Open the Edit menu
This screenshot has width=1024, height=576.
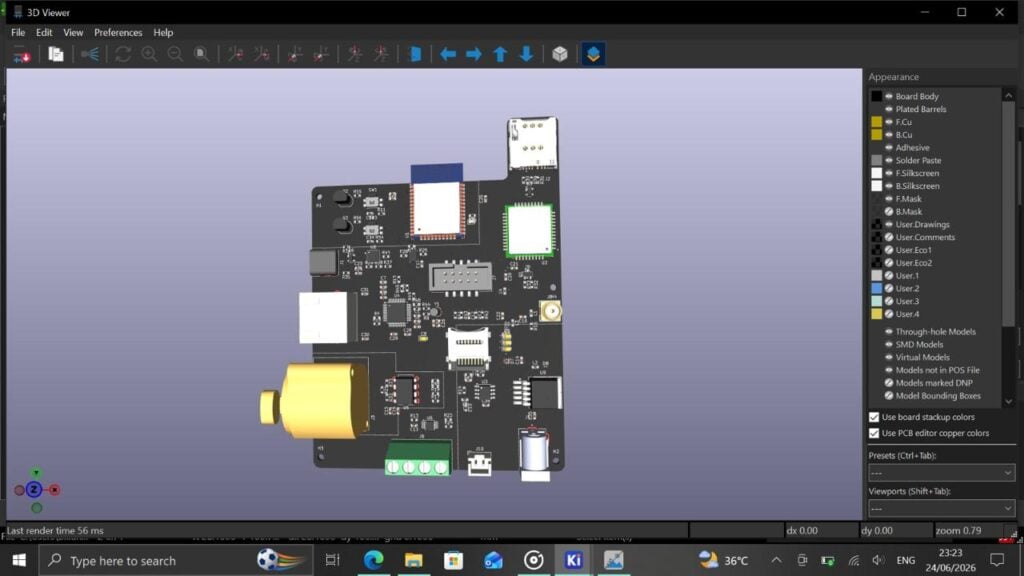pyautogui.click(x=44, y=32)
